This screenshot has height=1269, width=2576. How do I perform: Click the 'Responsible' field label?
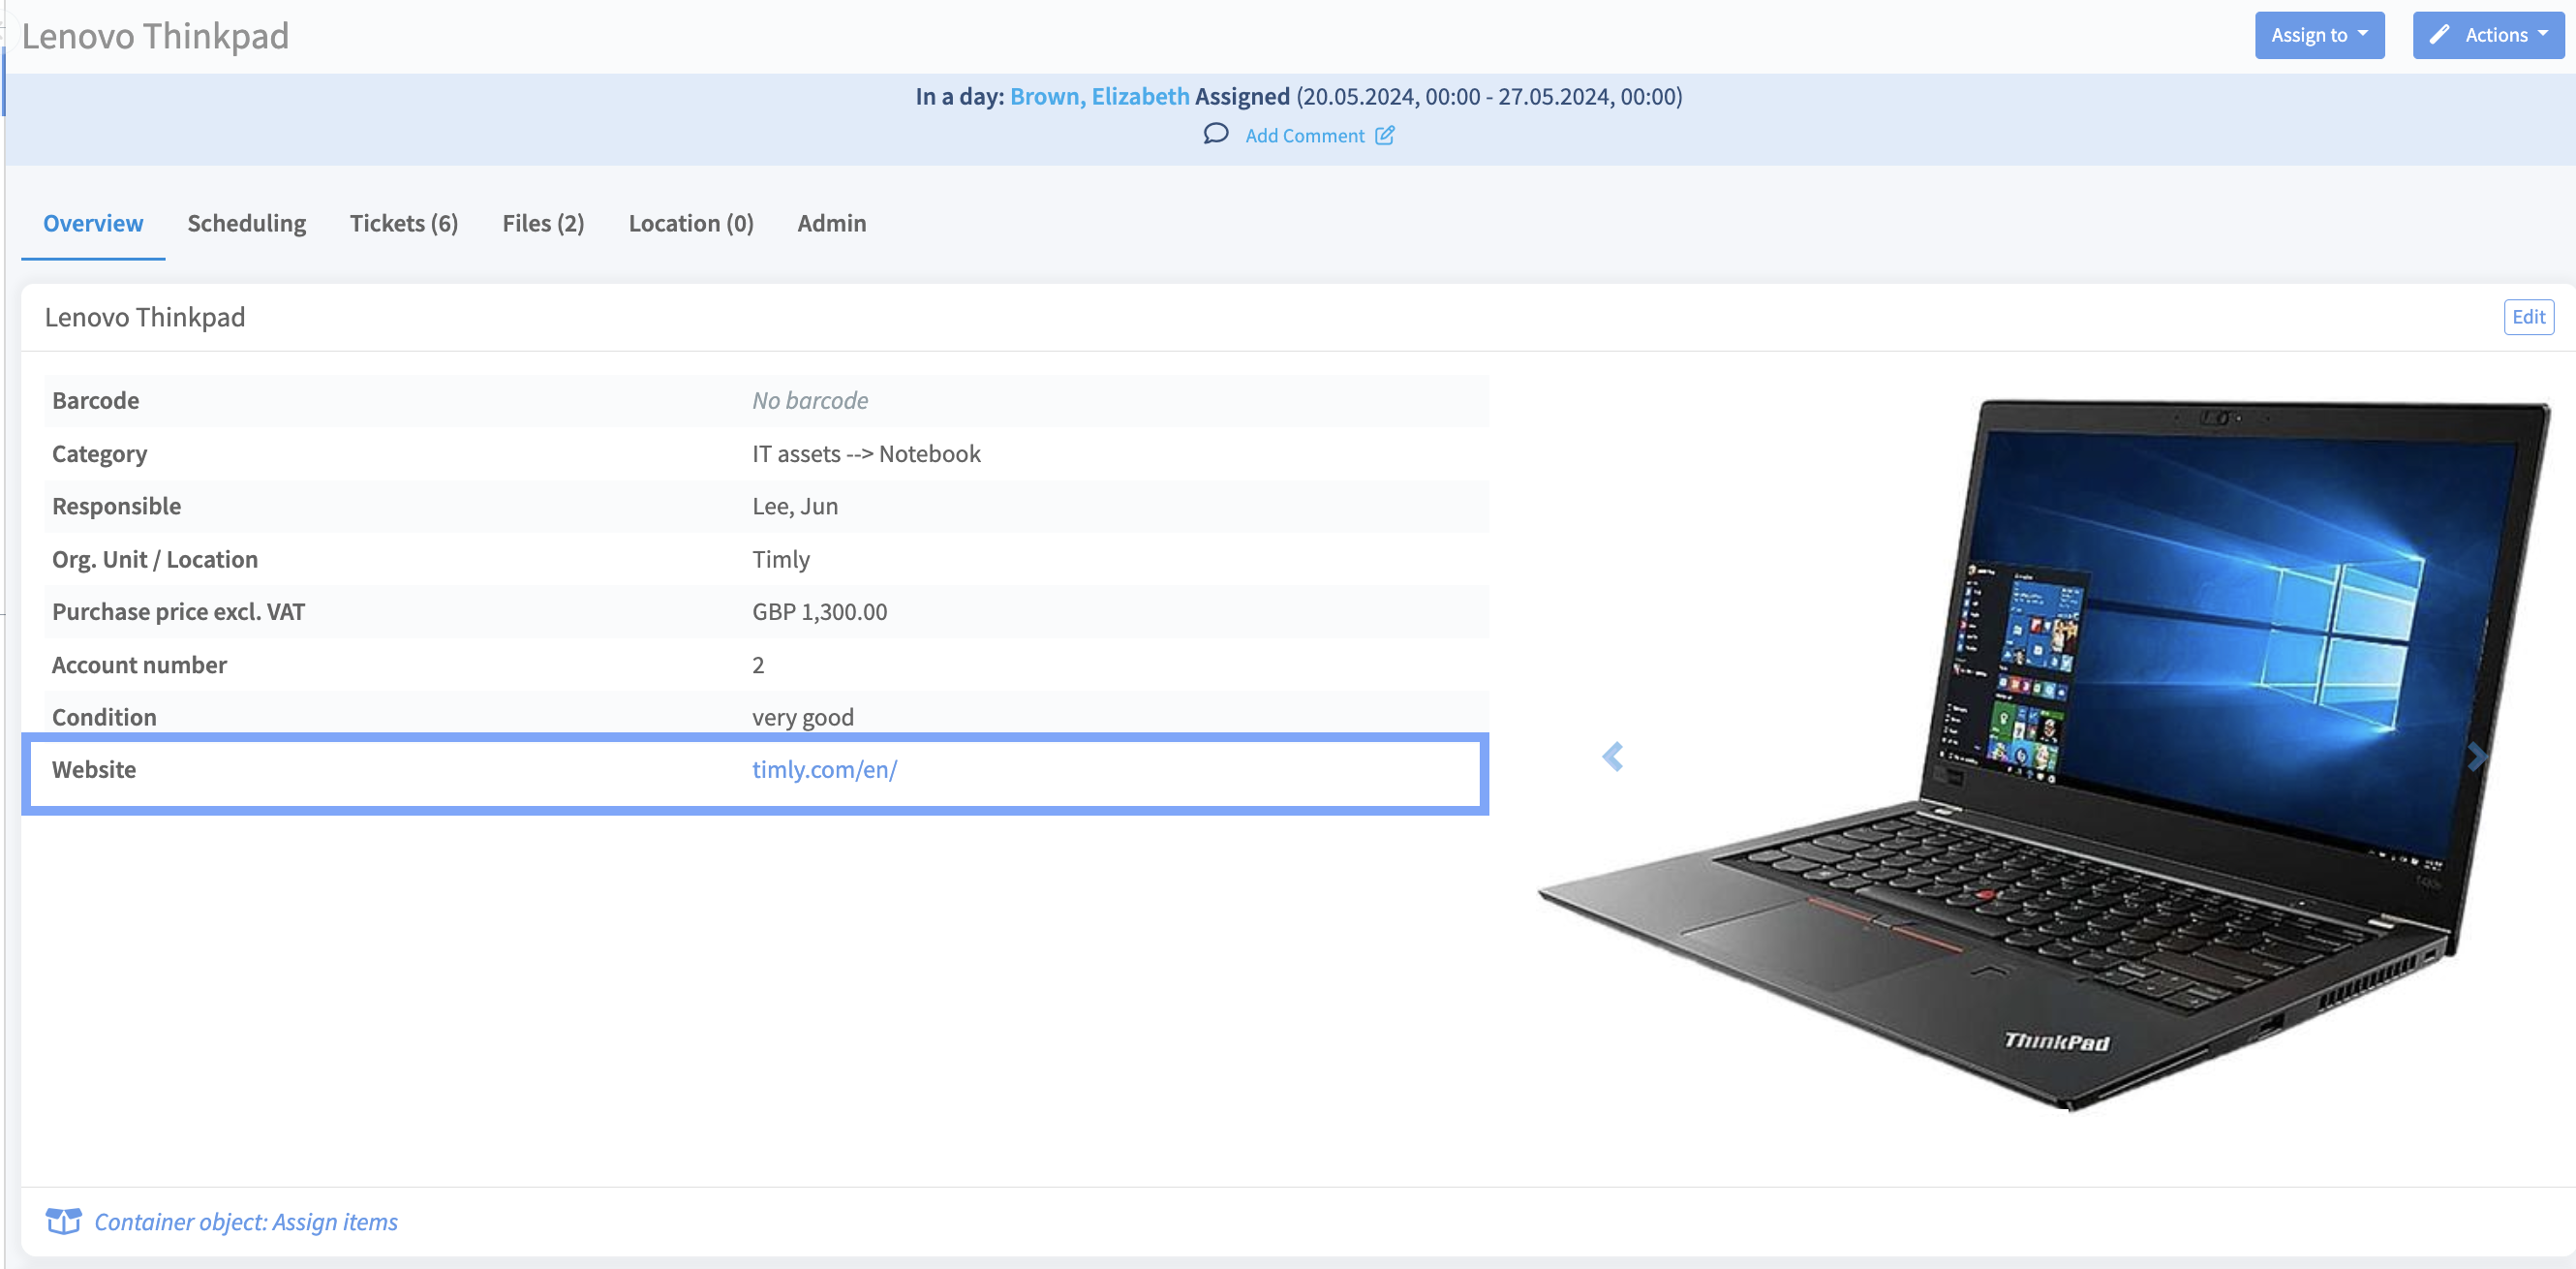pyautogui.click(x=116, y=506)
